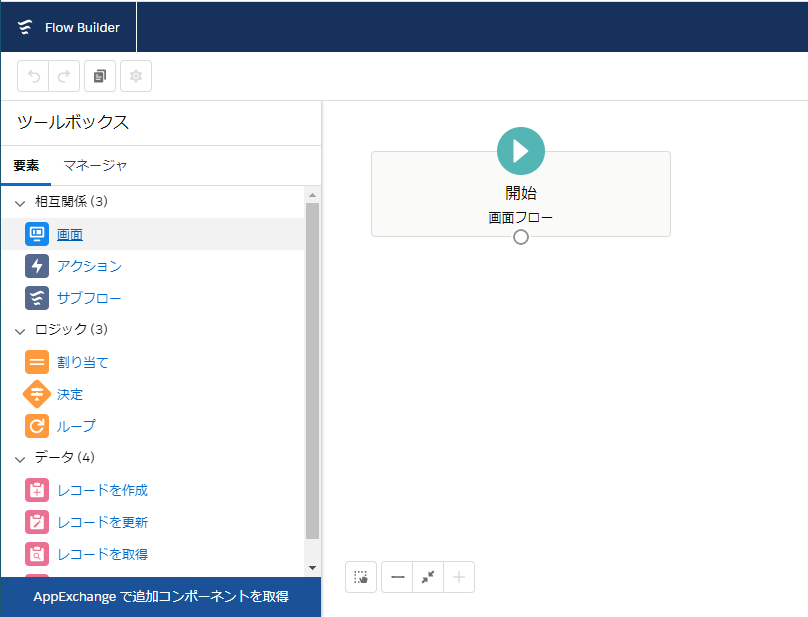Click the レコードを更新 link
This screenshot has height=617, width=808.
click(103, 522)
